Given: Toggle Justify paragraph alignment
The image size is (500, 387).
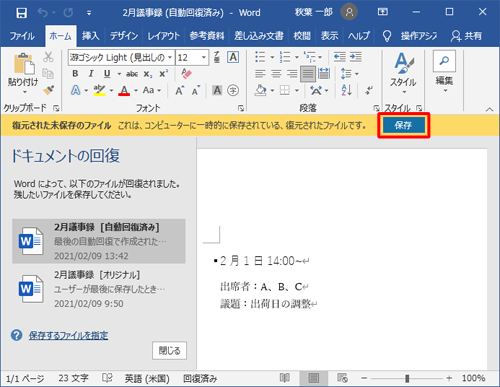Looking at the screenshot, I should point(308,74).
